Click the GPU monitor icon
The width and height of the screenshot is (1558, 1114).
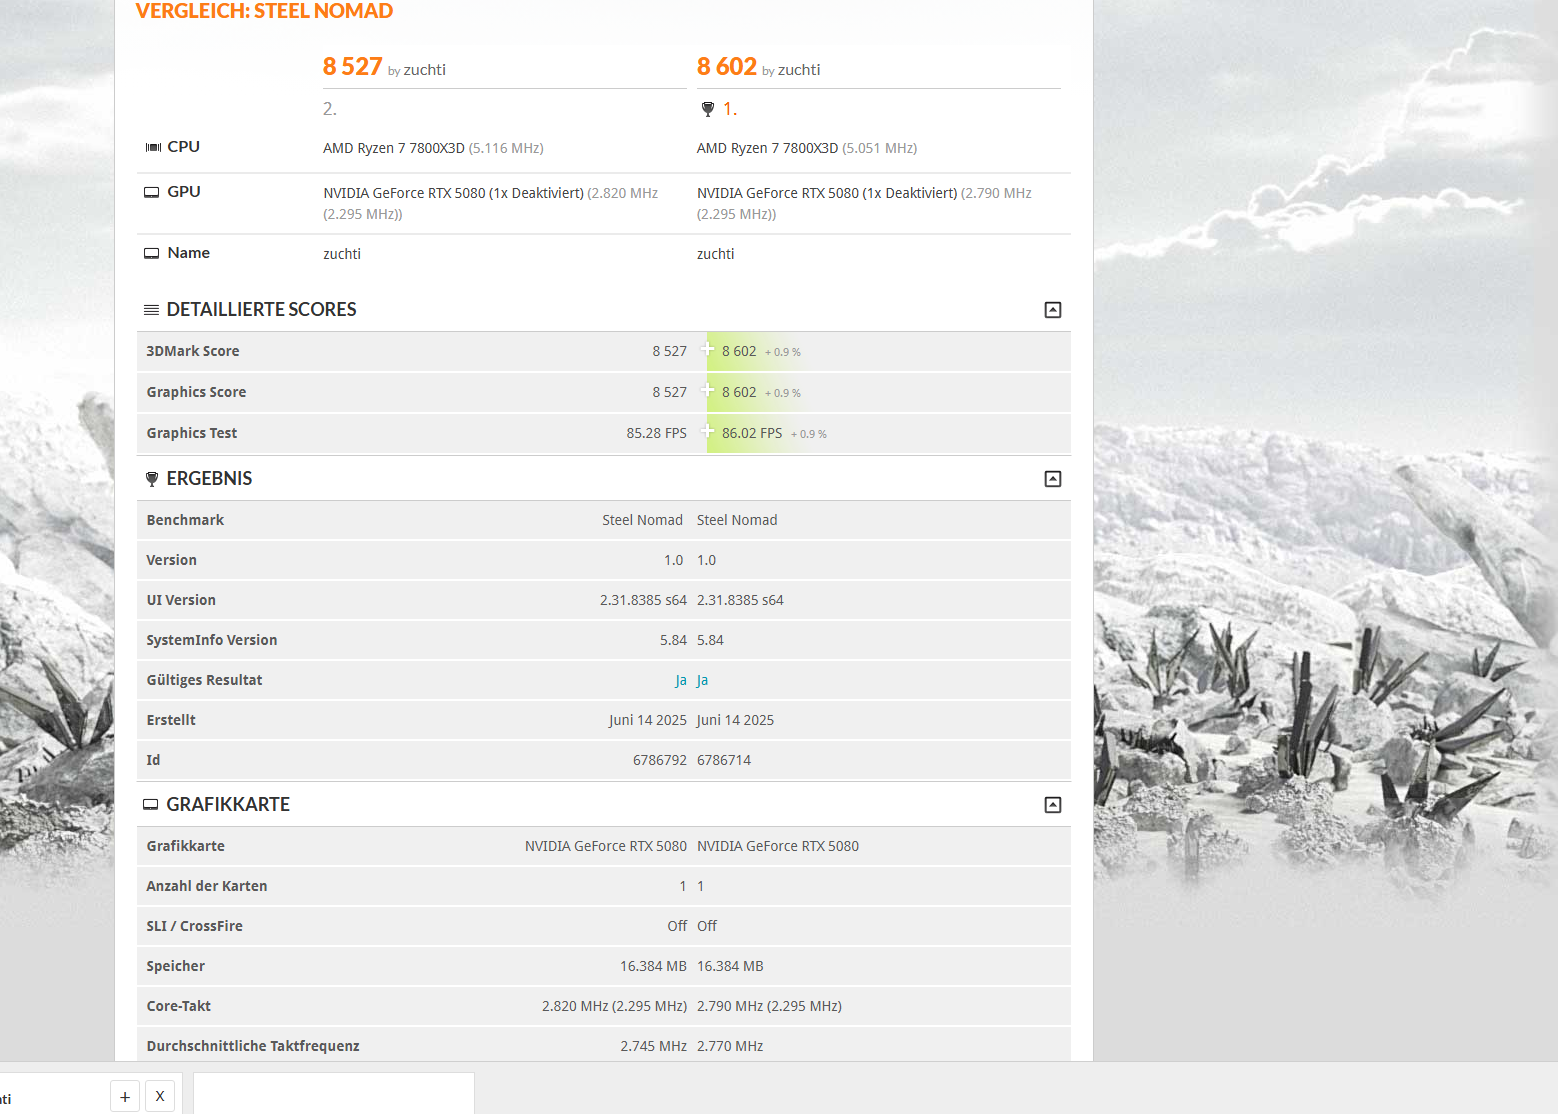(x=152, y=192)
